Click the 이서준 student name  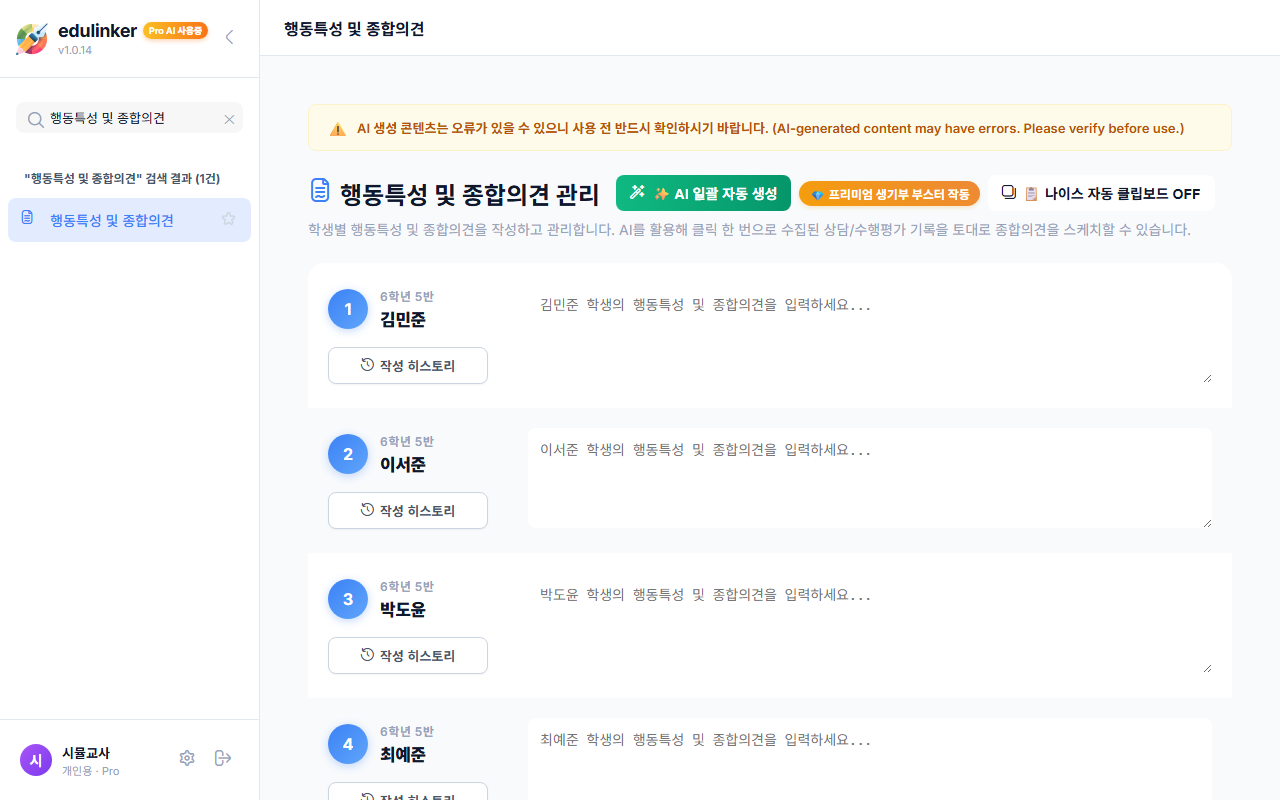pyautogui.click(x=403, y=465)
